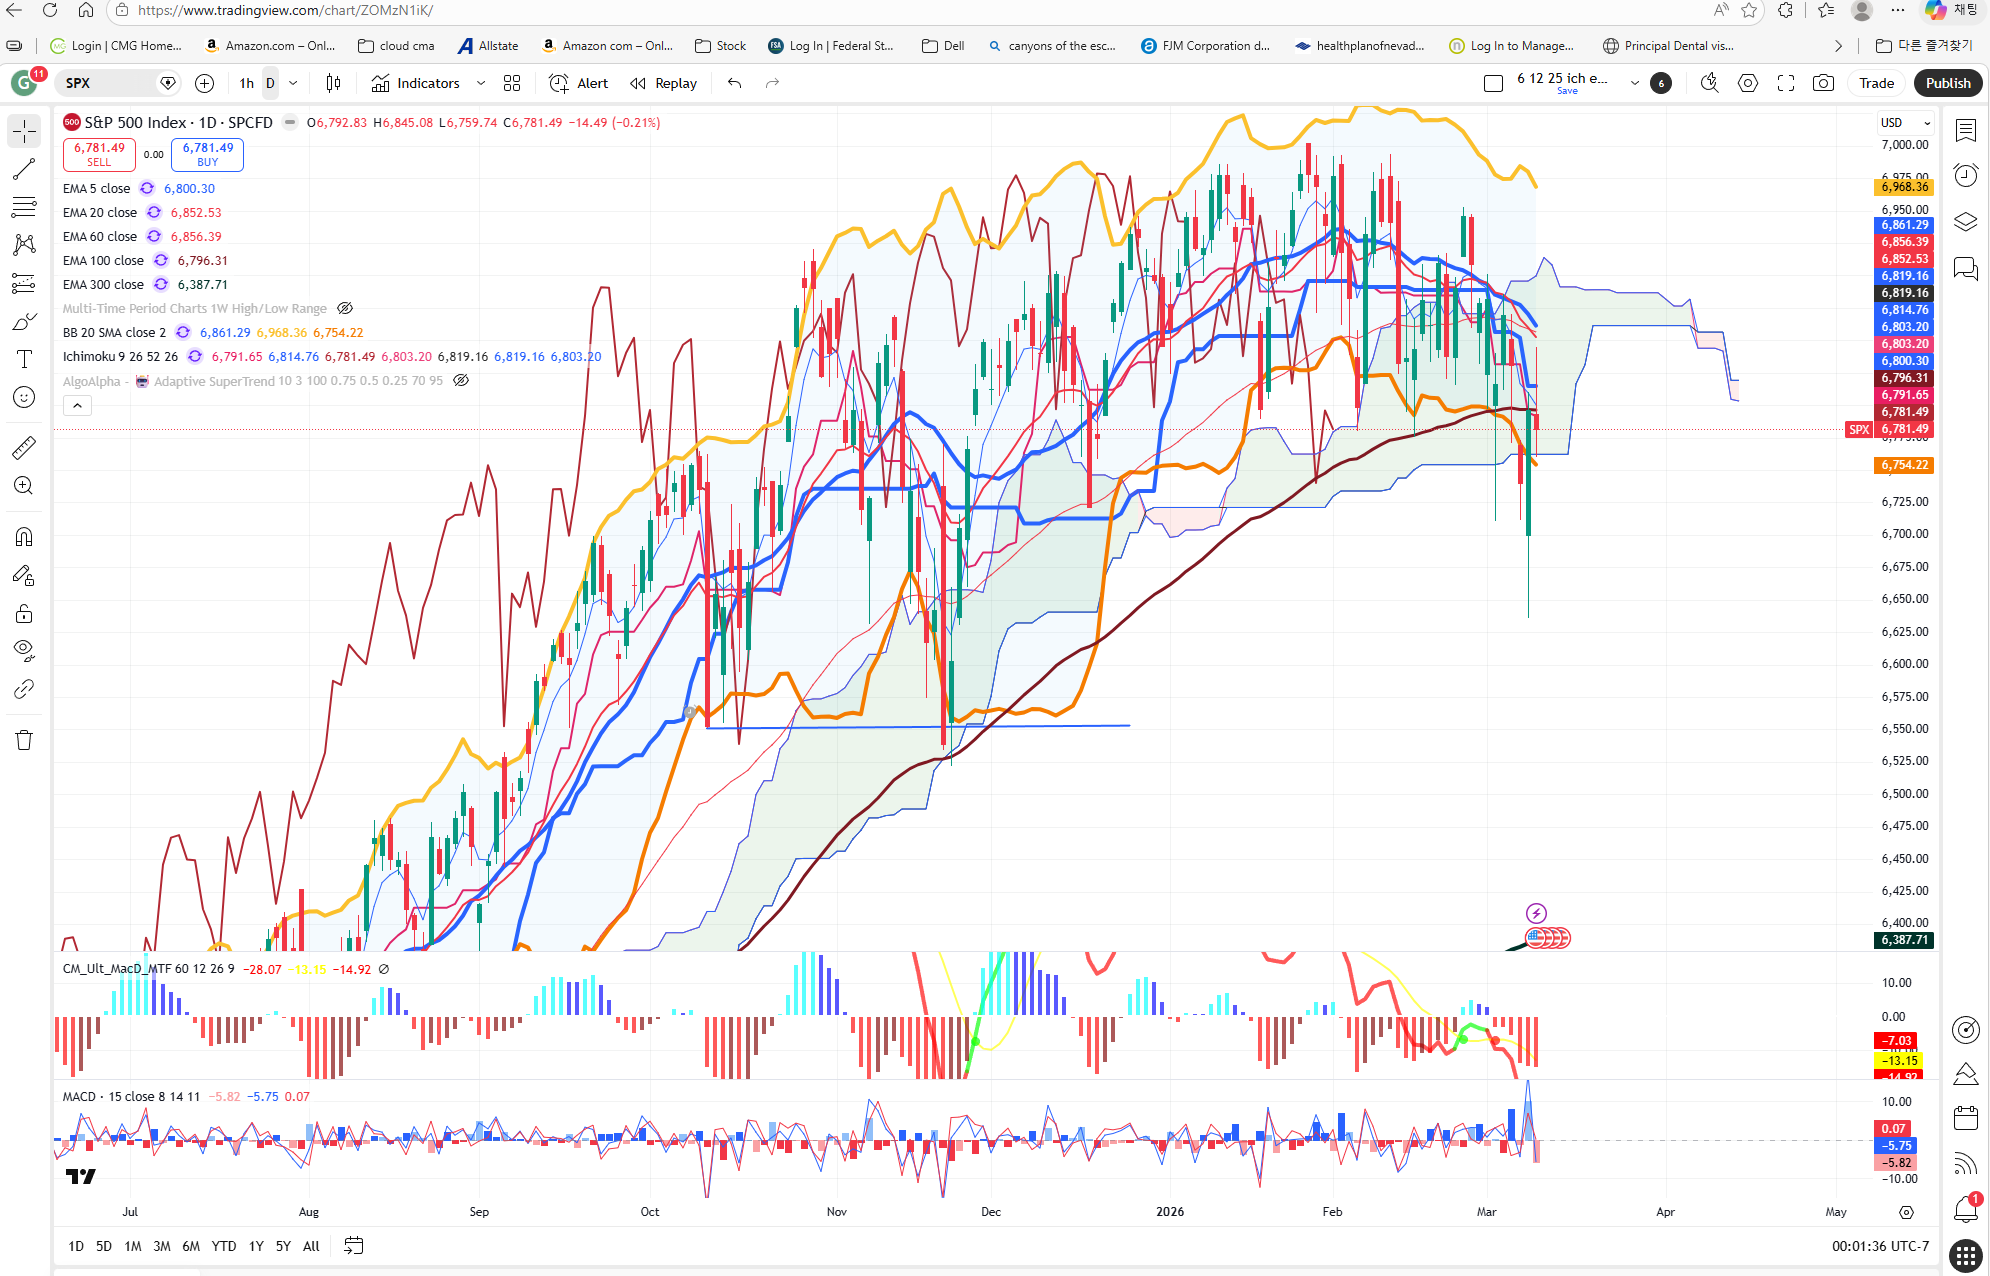Image resolution: width=1990 pixels, height=1276 pixels.
Task: Select the YTD date range tab
Action: 224,1246
